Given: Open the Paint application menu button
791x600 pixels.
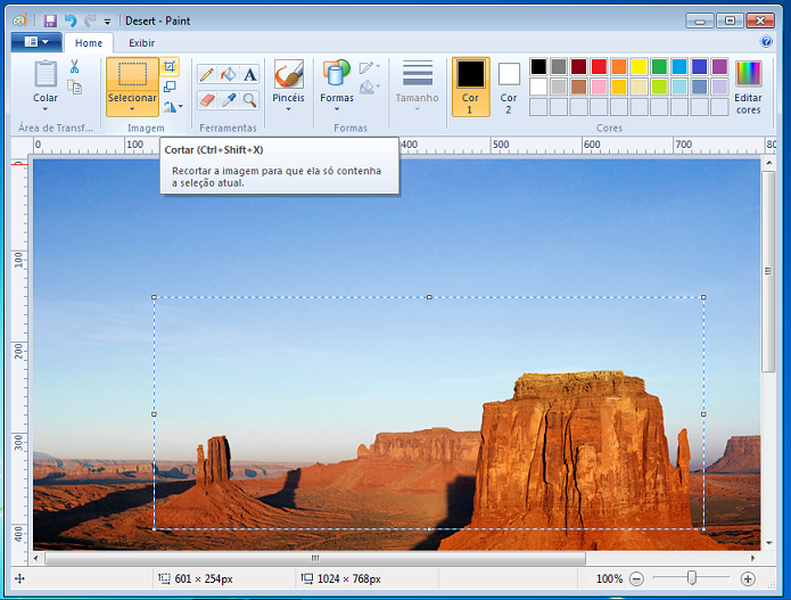Looking at the screenshot, I should (x=36, y=42).
